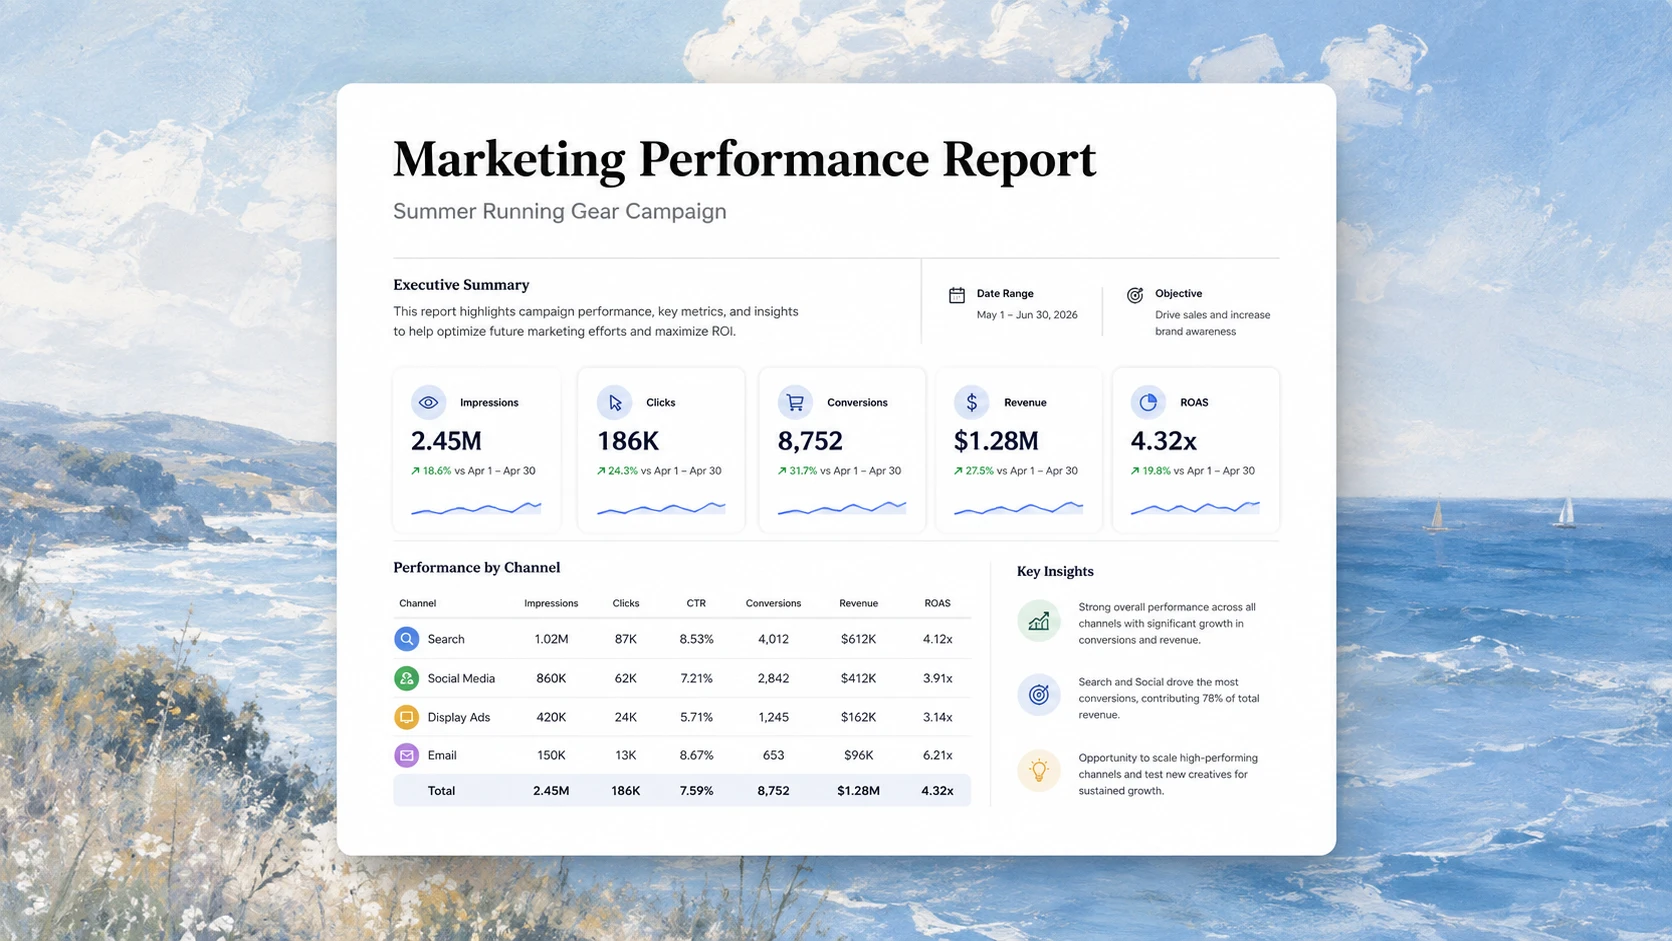1672x941 pixels.
Task: Click the 18.6% growth figure
Action: 437,471
